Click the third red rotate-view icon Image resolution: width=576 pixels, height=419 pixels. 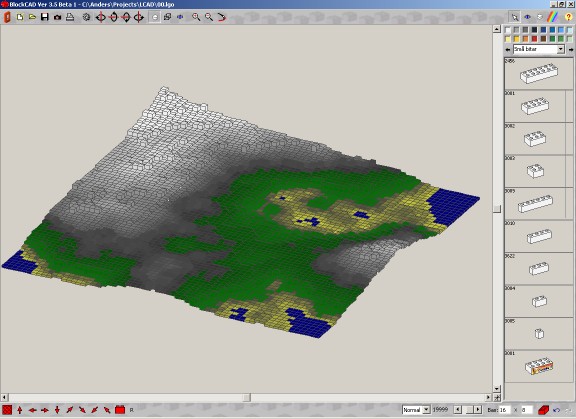(126, 17)
